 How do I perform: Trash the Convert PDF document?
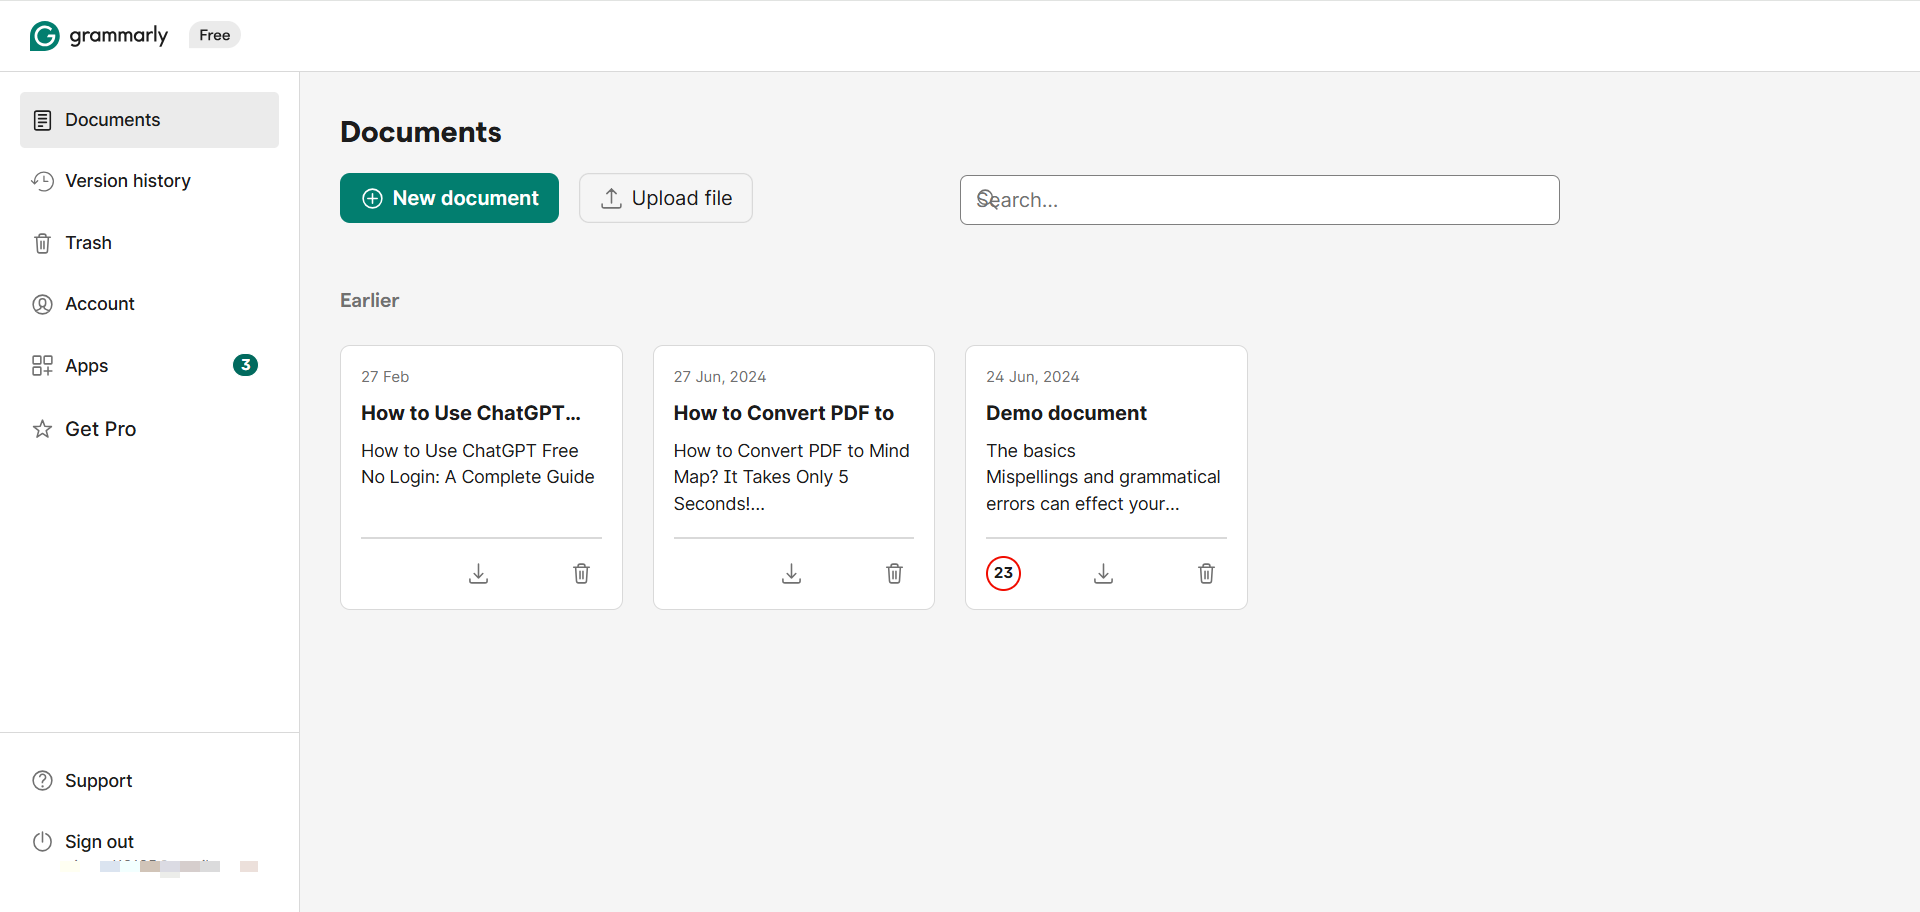coord(894,573)
